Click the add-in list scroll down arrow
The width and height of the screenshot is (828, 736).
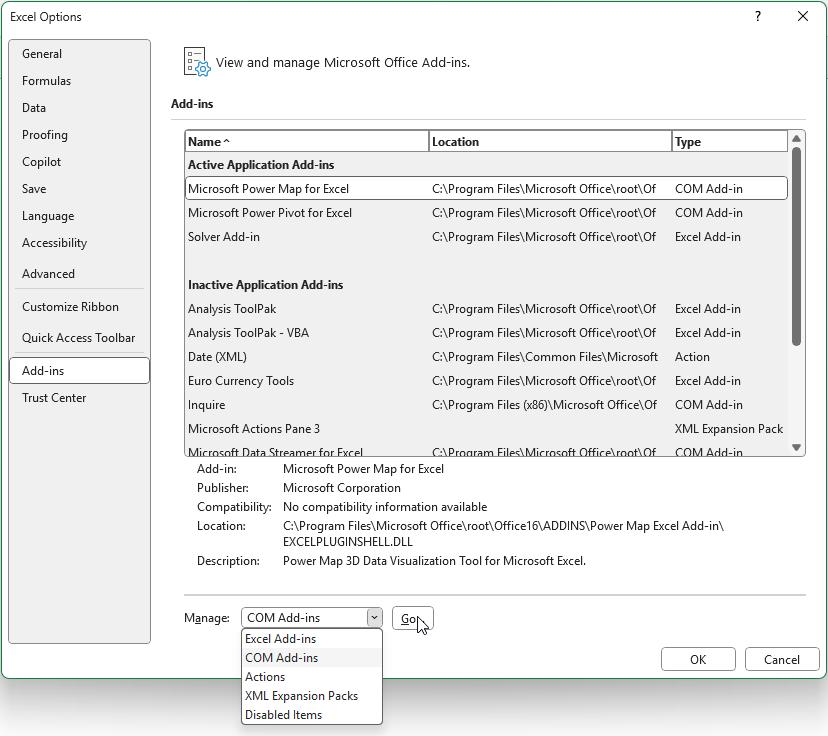coord(796,448)
